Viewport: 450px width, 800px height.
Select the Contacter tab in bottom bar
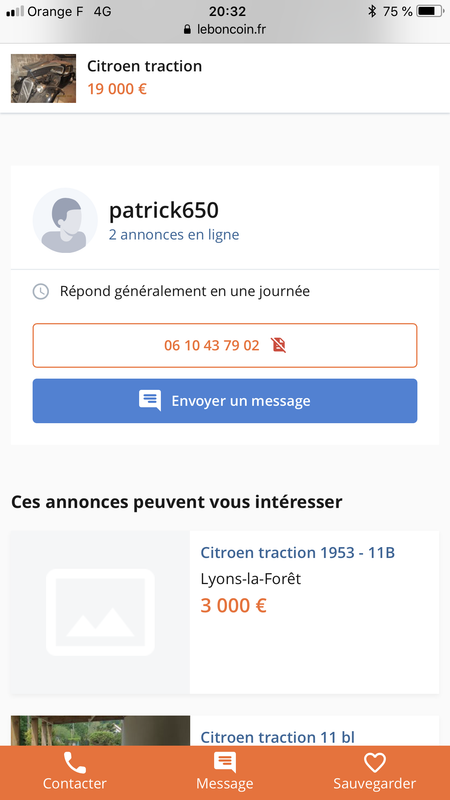pyautogui.click(x=74, y=772)
